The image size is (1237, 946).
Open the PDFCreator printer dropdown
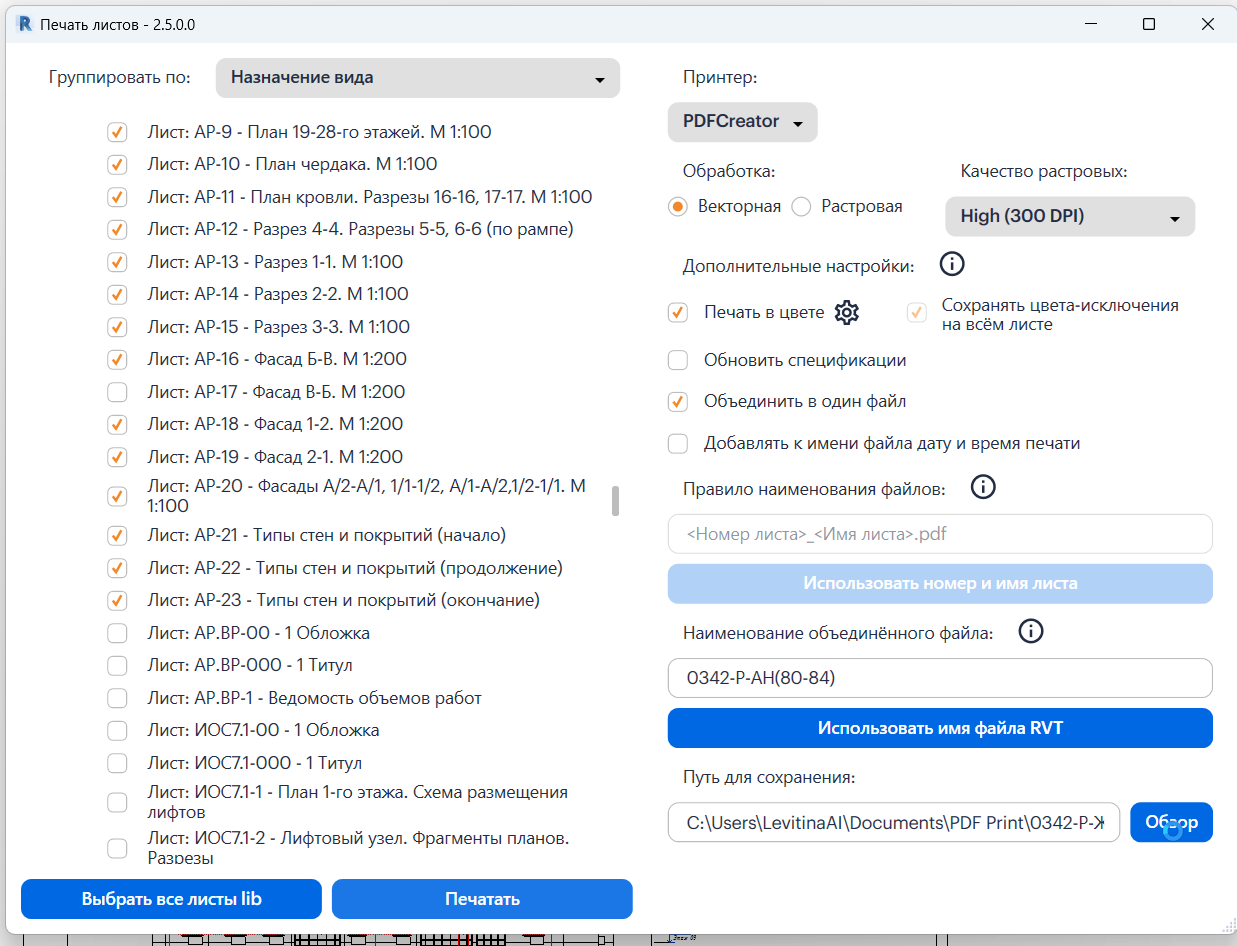743,122
